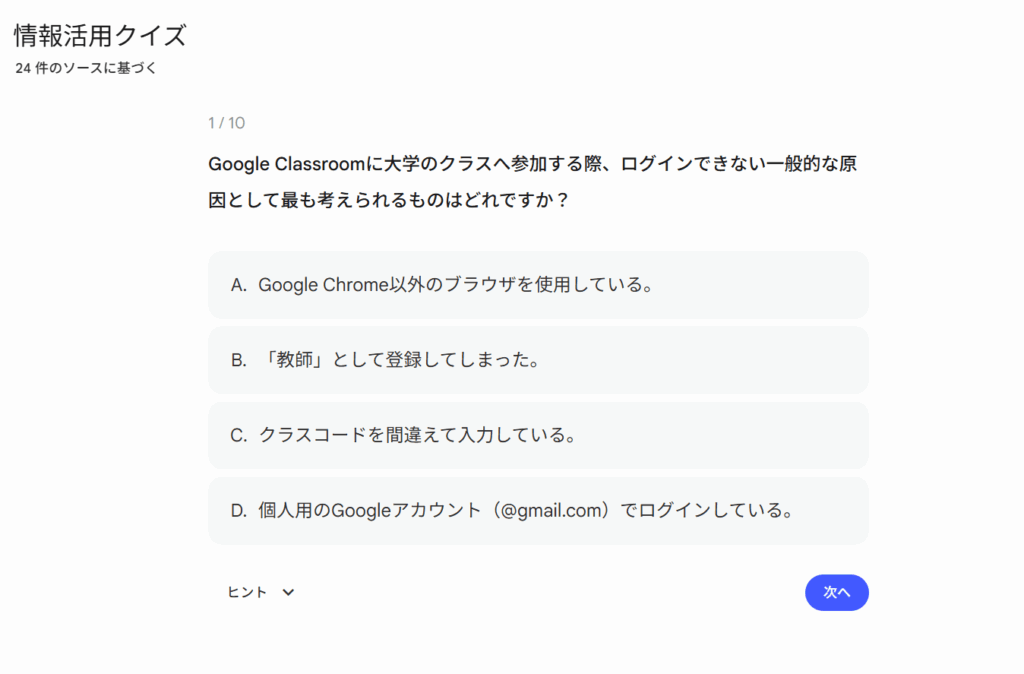Click the 情報活用クイズ page title

tap(100, 36)
